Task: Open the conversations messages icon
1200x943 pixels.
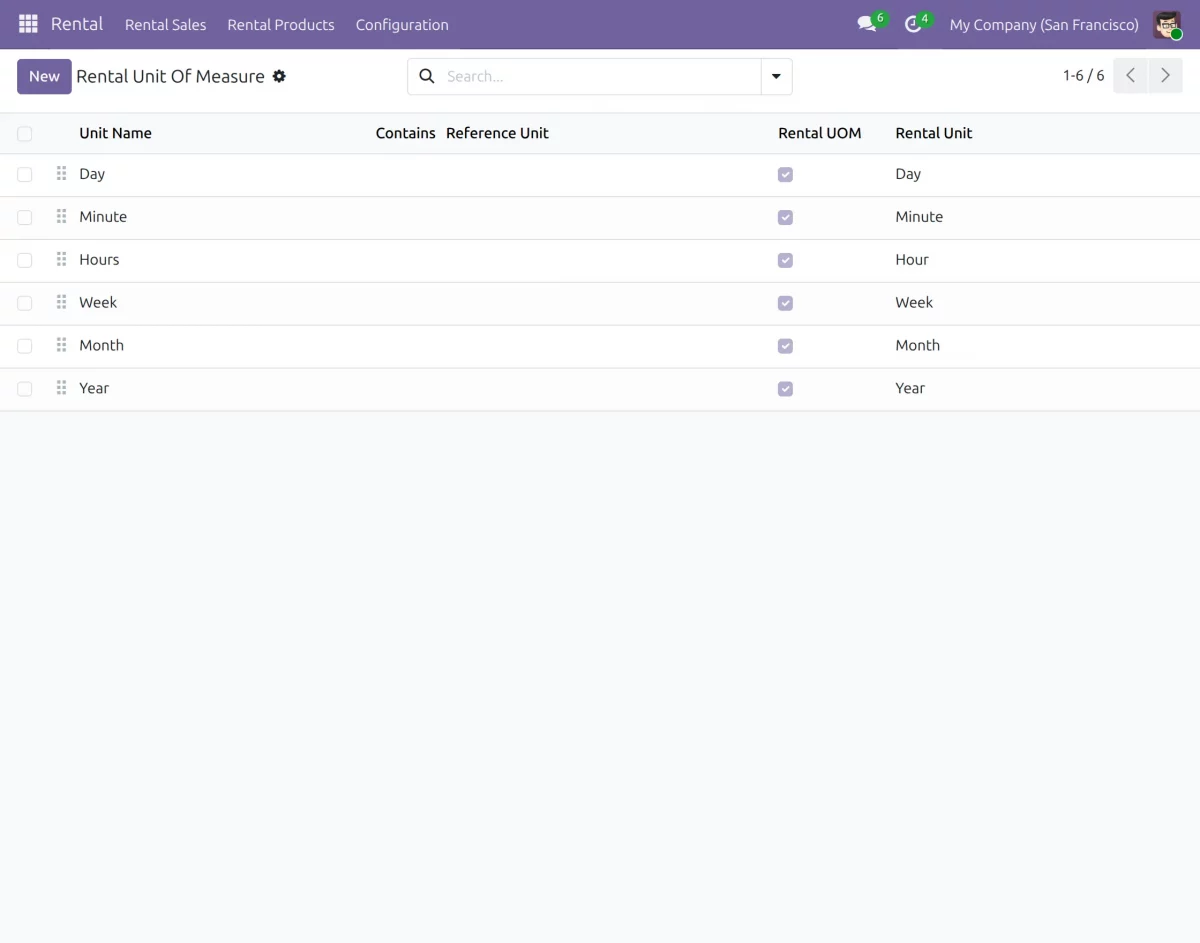Action: 867,24
